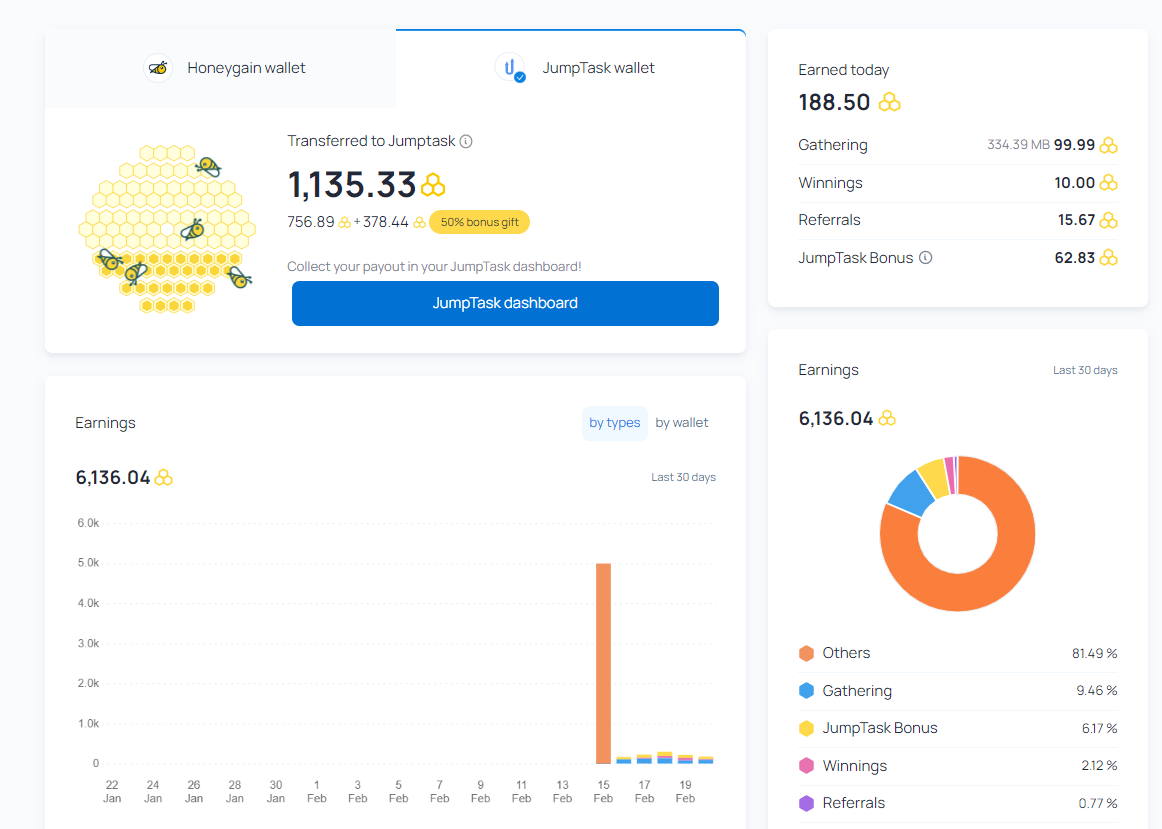Click the JumpTask wallet logo icon
Viewport: 1162px width, 829px height.
(510, 68)
